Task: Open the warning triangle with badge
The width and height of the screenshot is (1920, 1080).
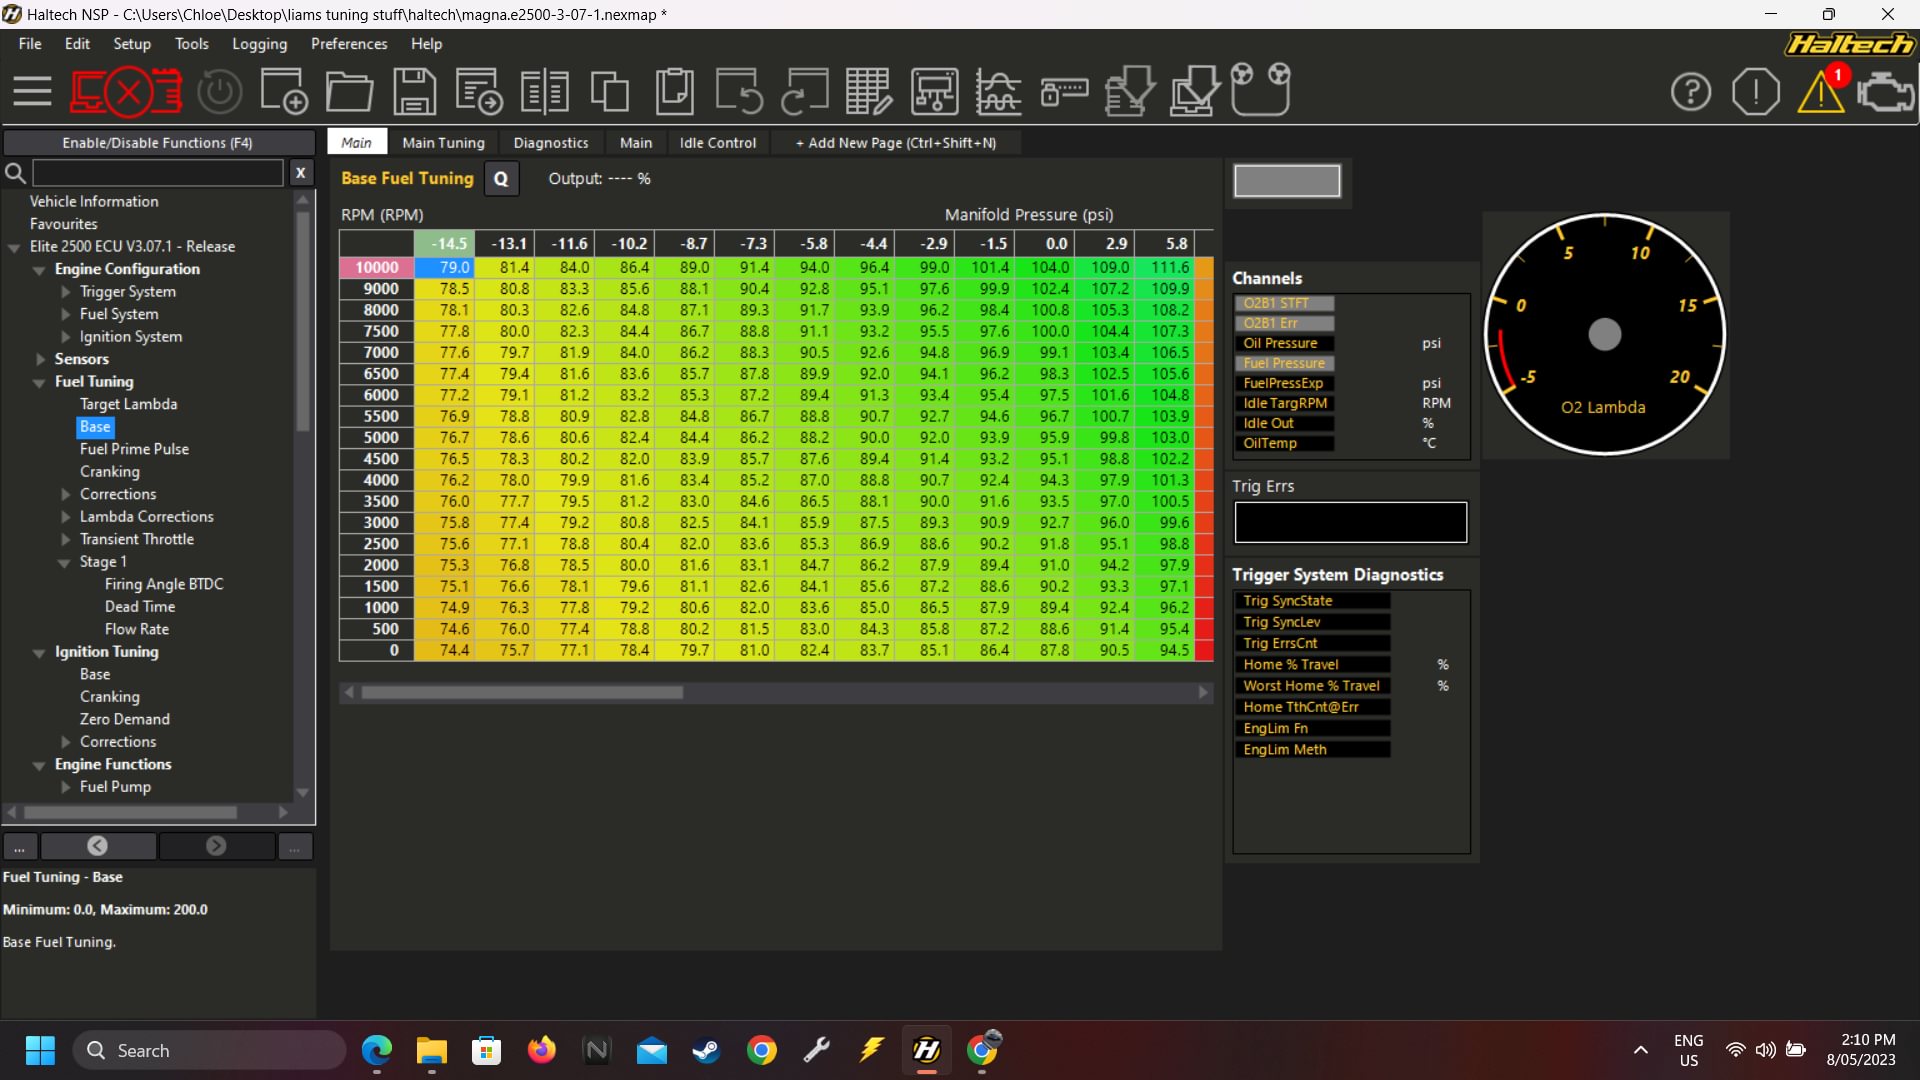Action: pyautogui.click(x=1822, y=90)
